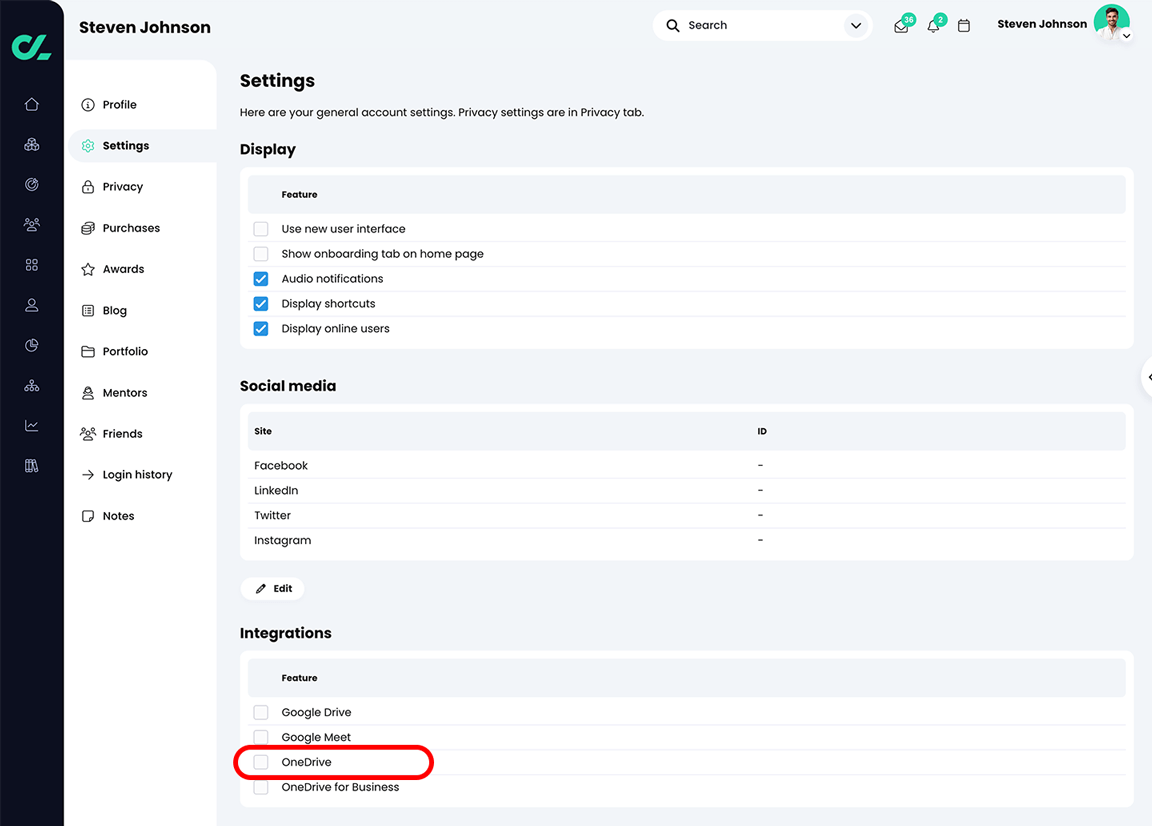Select the pie chart icon in the sidebar
The height and width of the screenshot is (826, 1152).
click(31, 345)
